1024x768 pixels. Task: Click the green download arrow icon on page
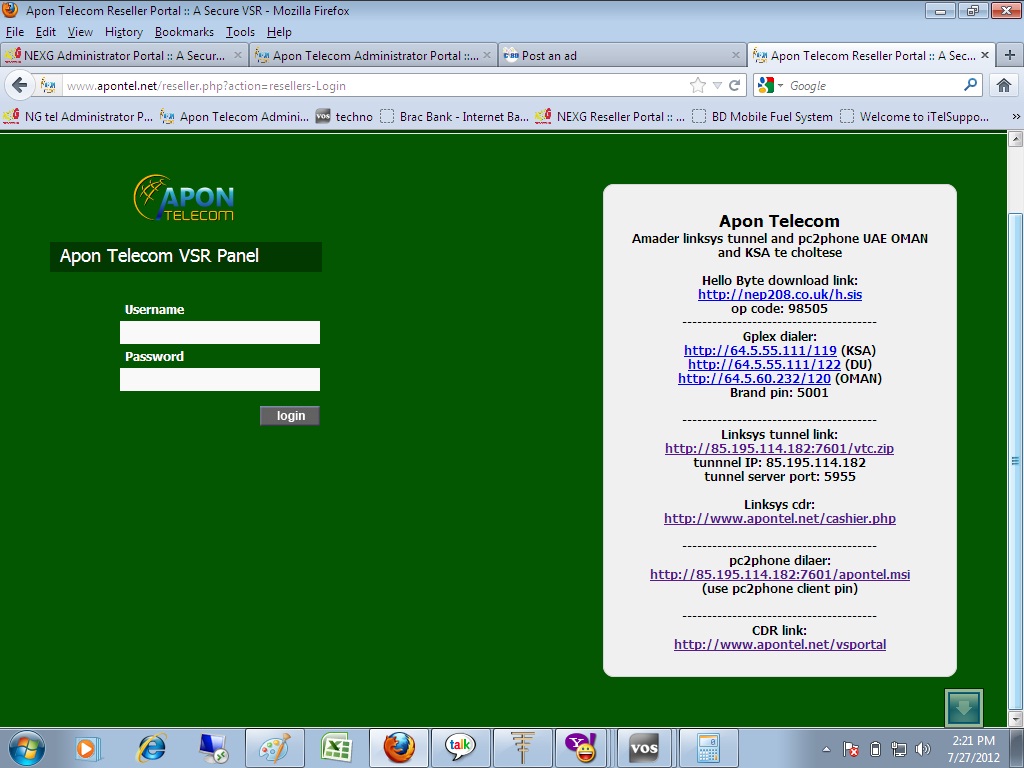963,708
